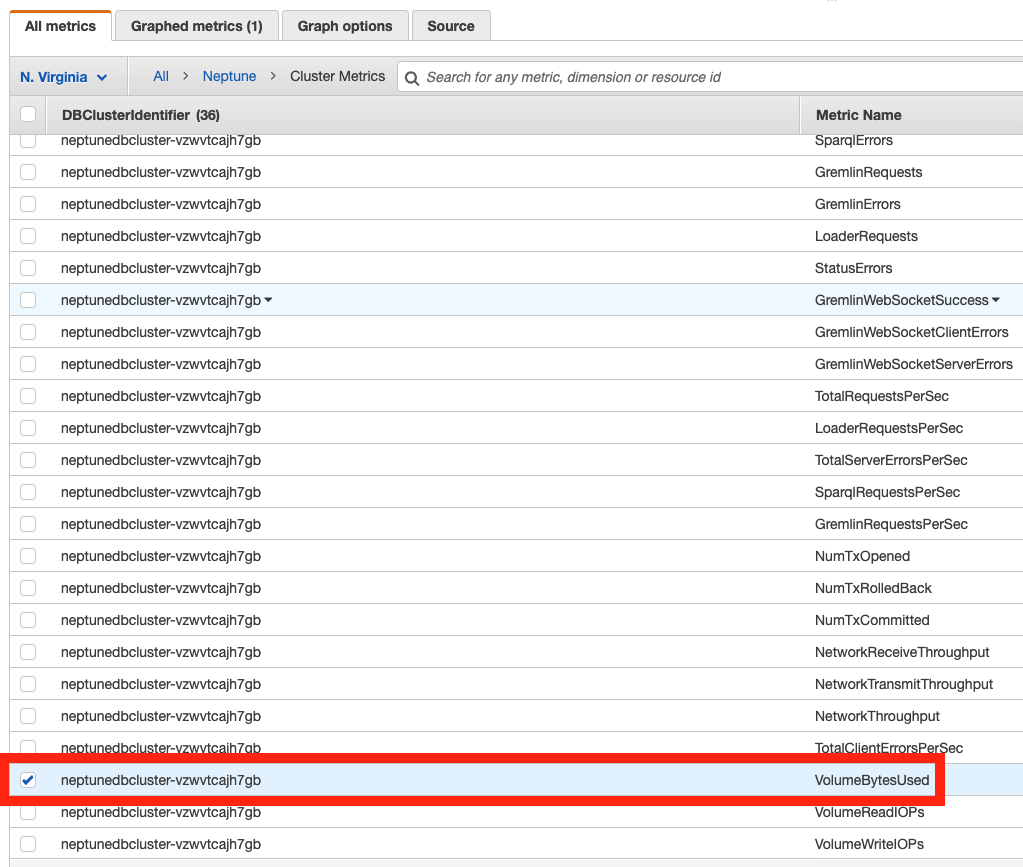This screenshot has width=1023, height=867.
Task: Check the LoaderRequests metric checkbox
Action: [x=28, y=236]
